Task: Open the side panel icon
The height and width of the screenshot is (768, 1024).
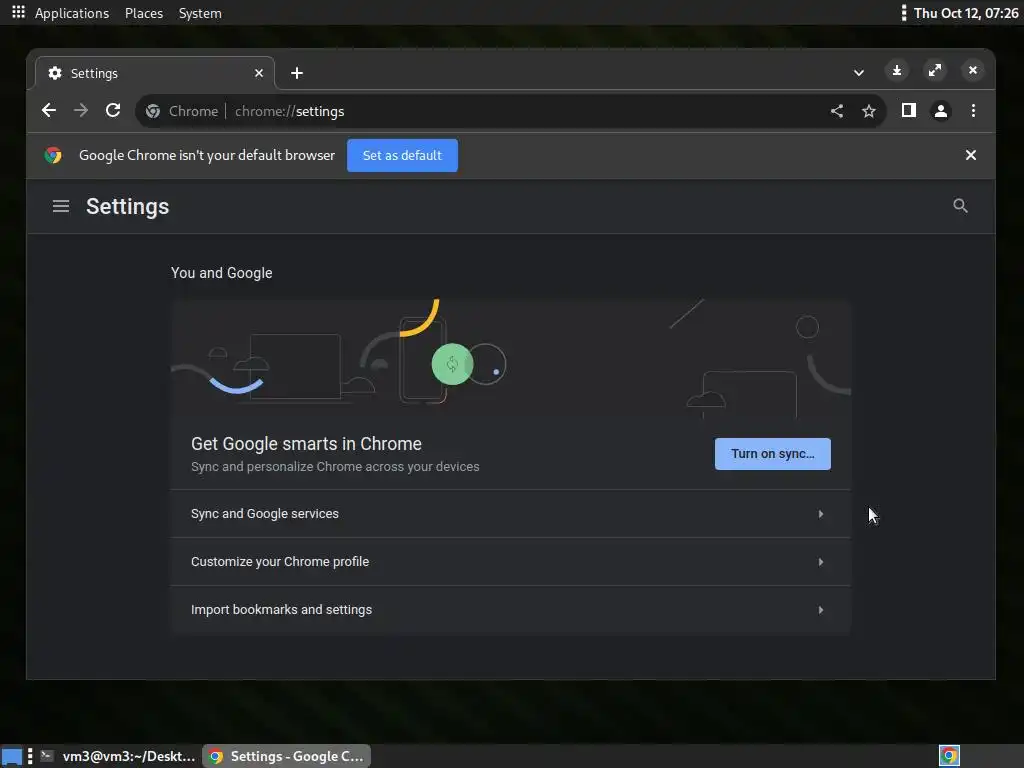Action: click(908, 110)
